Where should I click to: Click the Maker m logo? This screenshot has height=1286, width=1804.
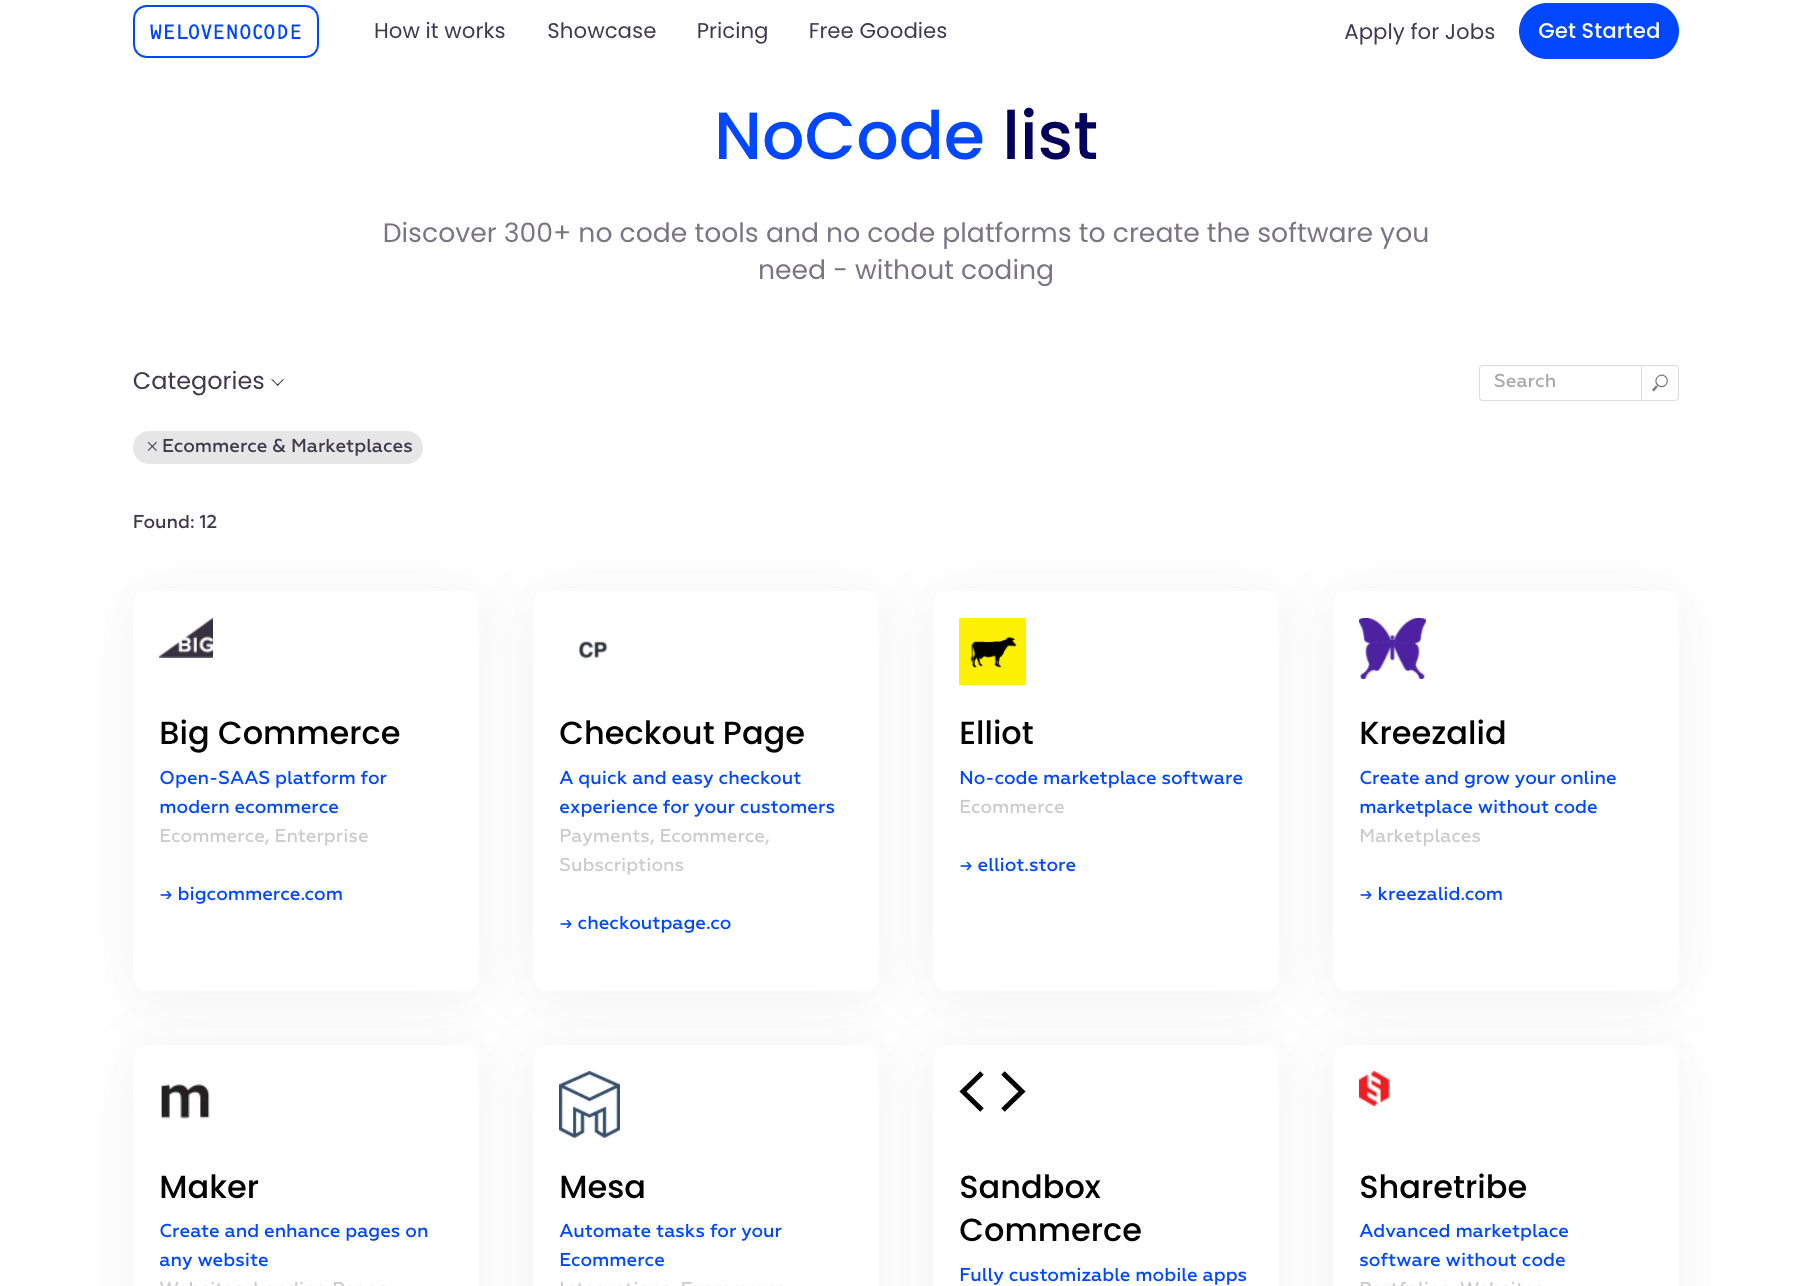pos(185,1100)
